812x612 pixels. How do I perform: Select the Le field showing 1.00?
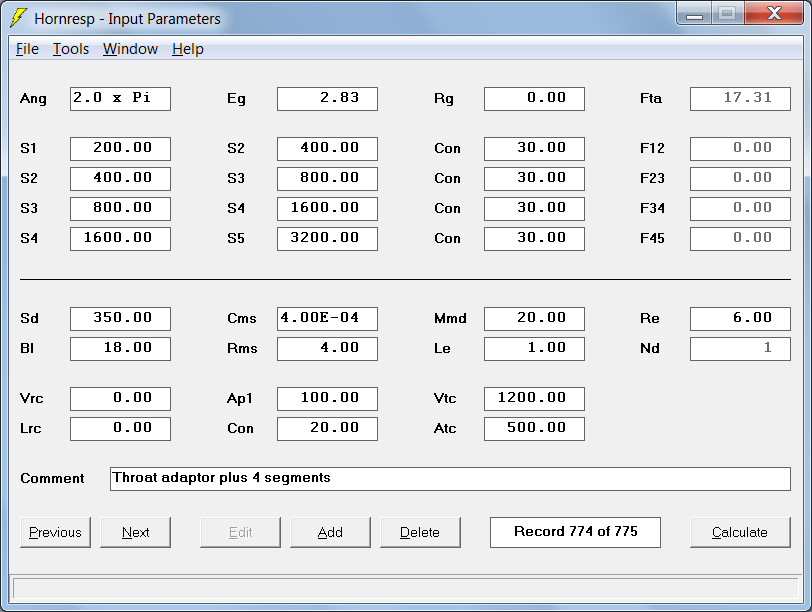(x=534, y=349)
